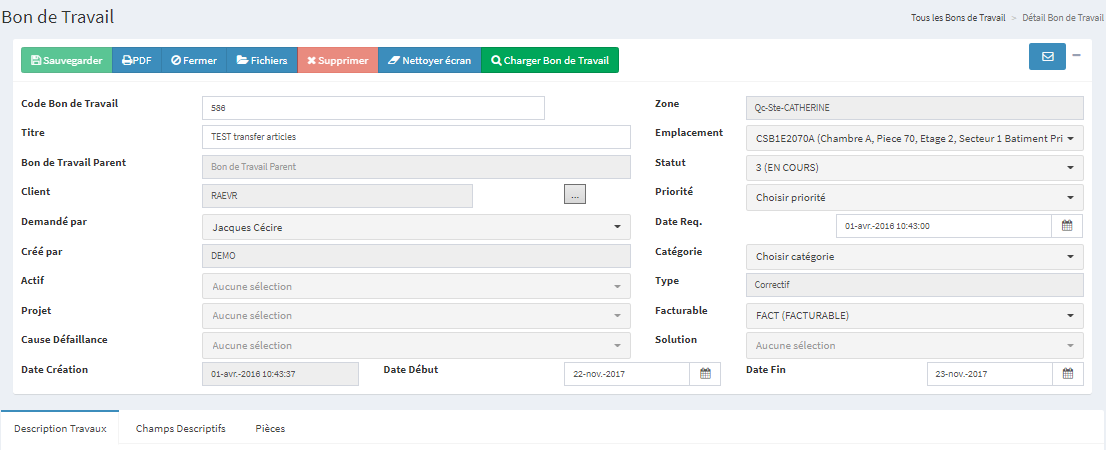Click the Bon de Travail page heading
This screenshot has height=450, width=1106.
coord(58,17)
